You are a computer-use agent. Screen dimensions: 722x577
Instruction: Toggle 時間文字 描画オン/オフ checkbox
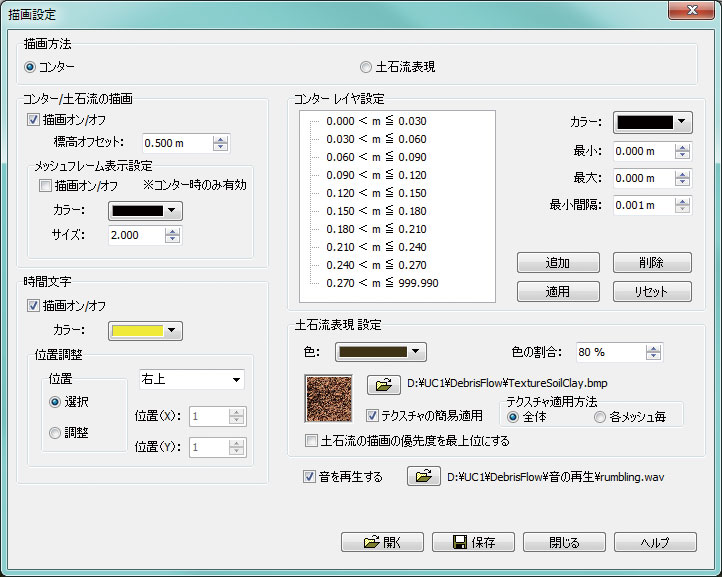pos(33,305)
